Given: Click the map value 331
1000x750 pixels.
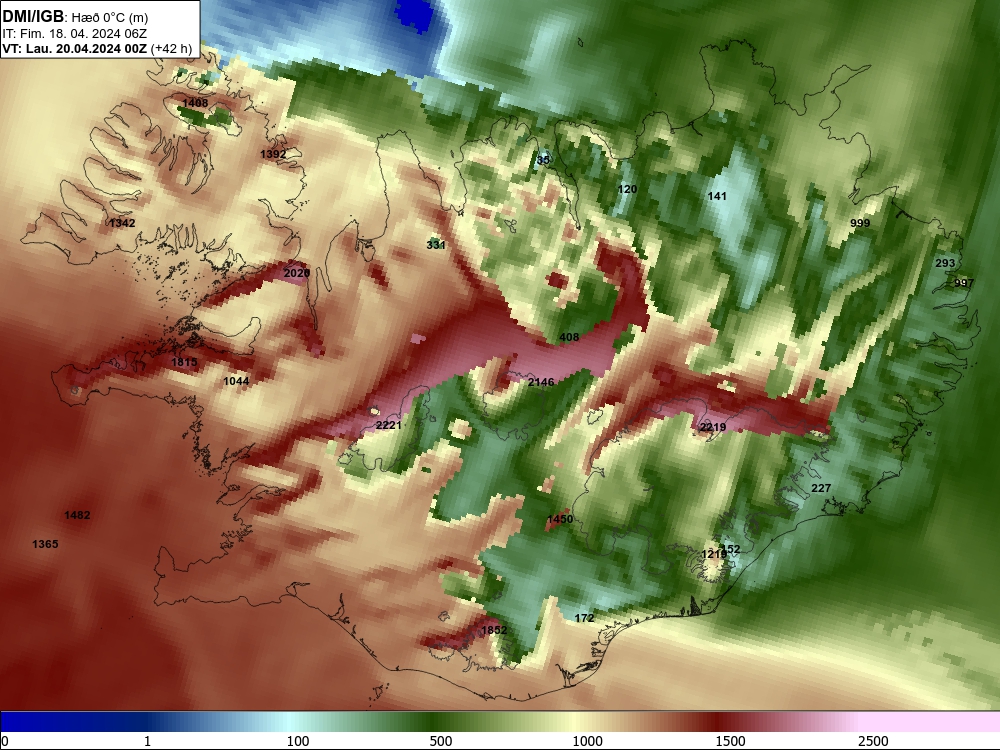Looking at the screenshot, I should [436, 244].
